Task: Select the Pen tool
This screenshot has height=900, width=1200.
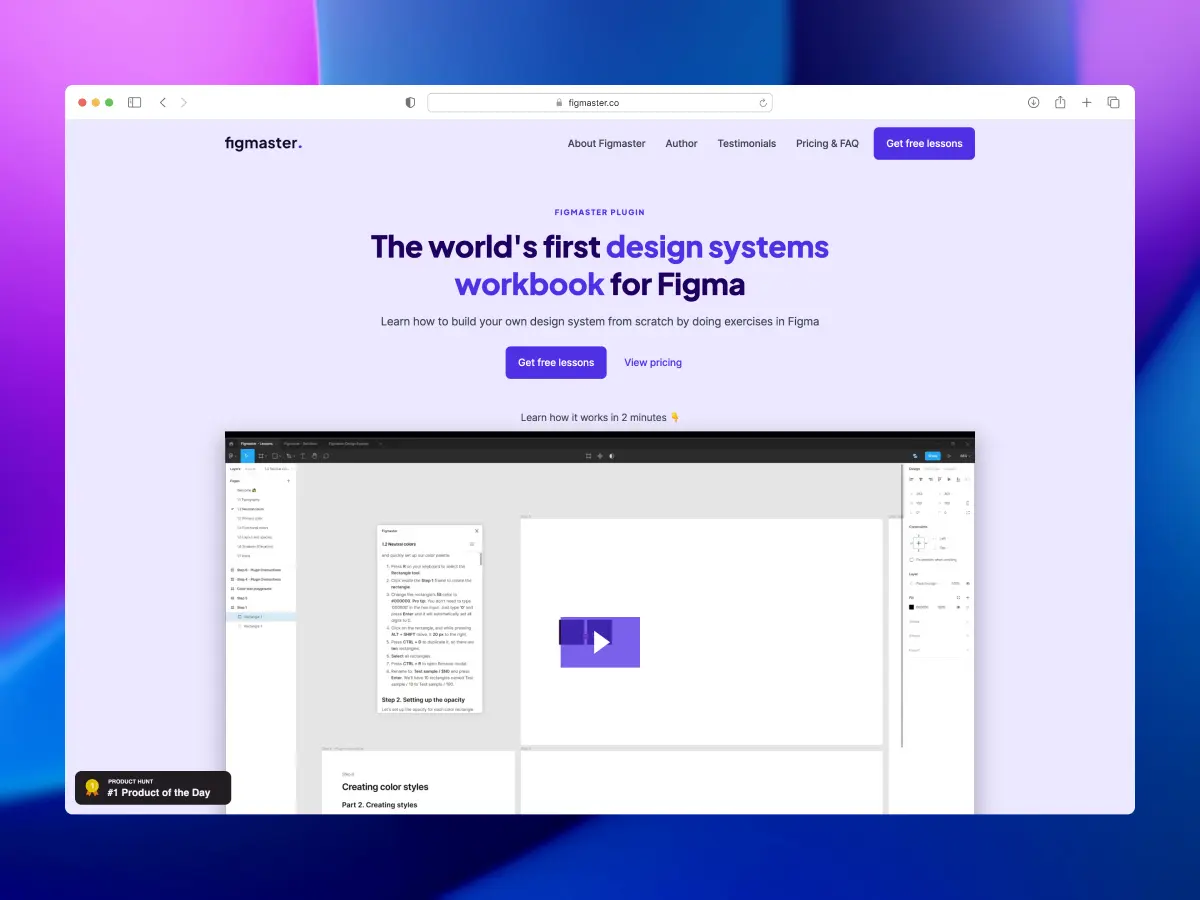Action: point(288,455)
